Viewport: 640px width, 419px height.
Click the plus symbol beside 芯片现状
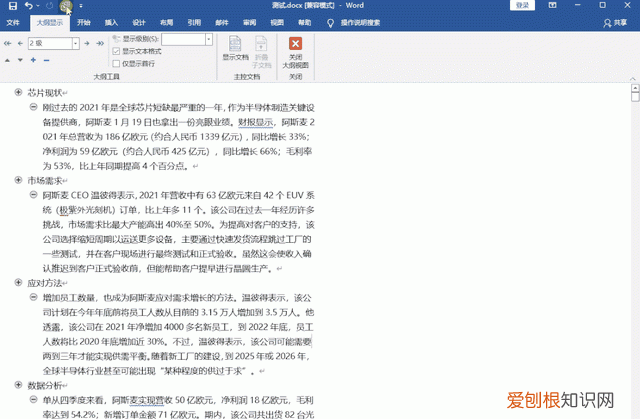[x=18, y=93]
